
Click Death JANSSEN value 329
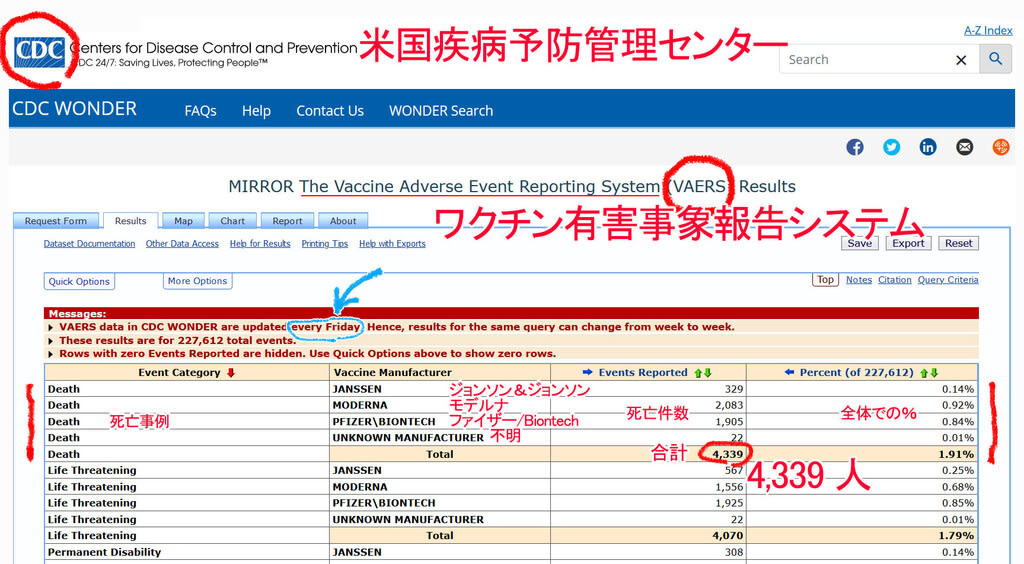coord(734,389)
